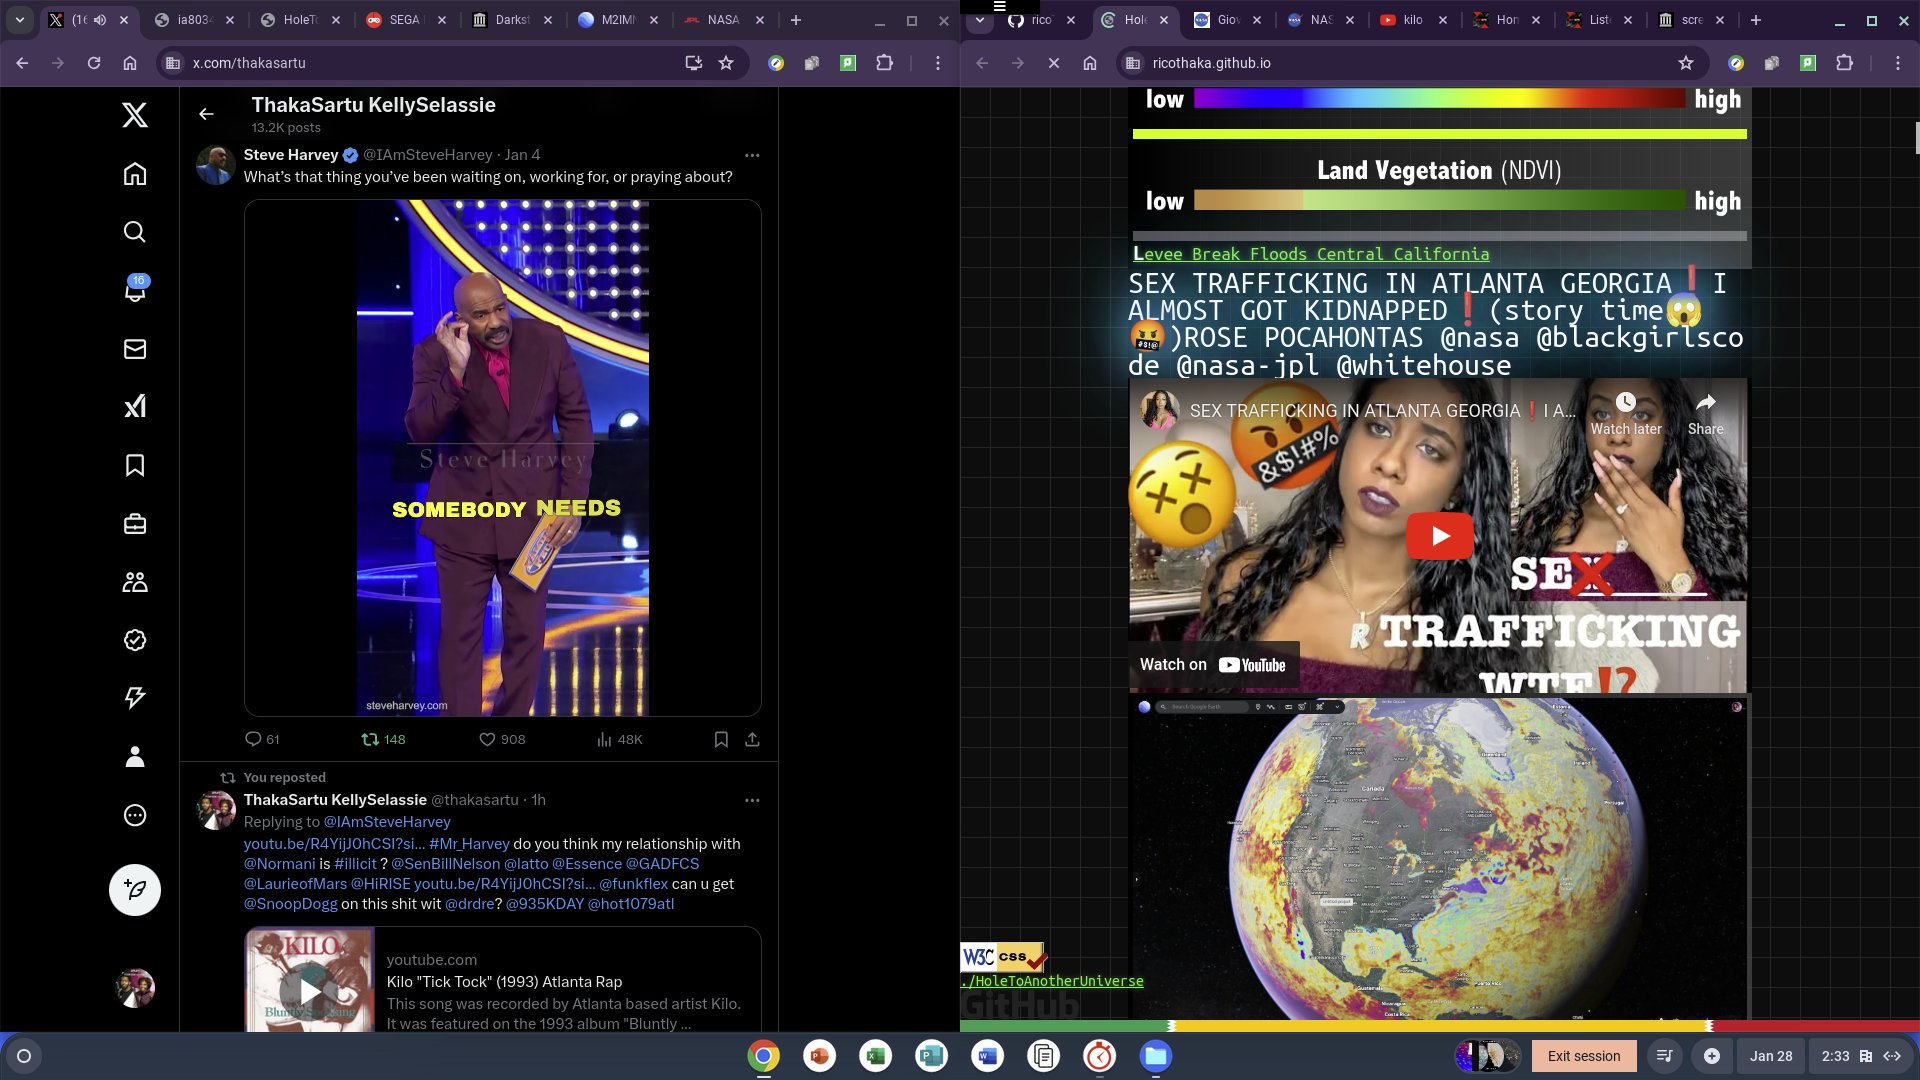The image size is (1920, 1080).
Task: Open X home from sidebar logo
Action: coord(135,115)
